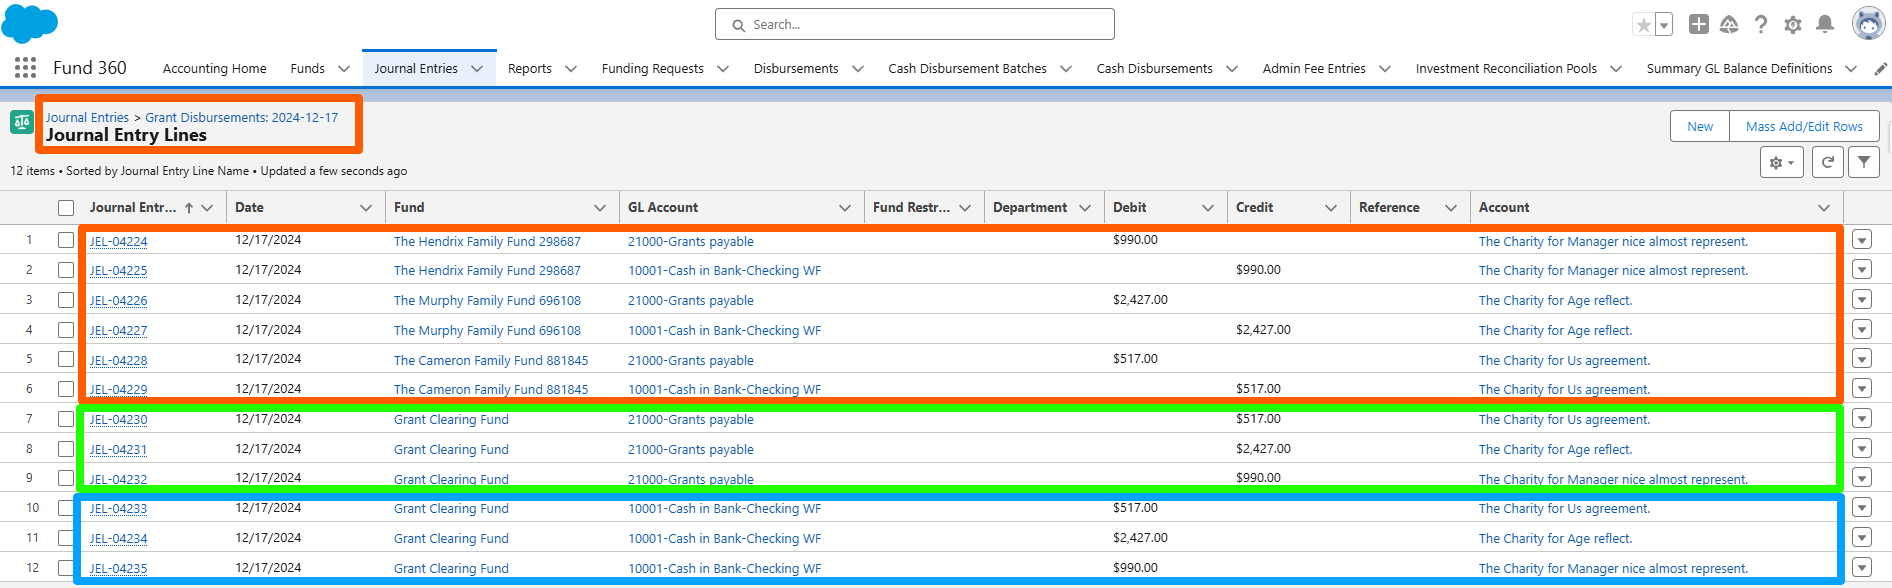Open the Setup gear icon in header
The width and height of the screenshot is (1892, 588).
(1793, 24)
